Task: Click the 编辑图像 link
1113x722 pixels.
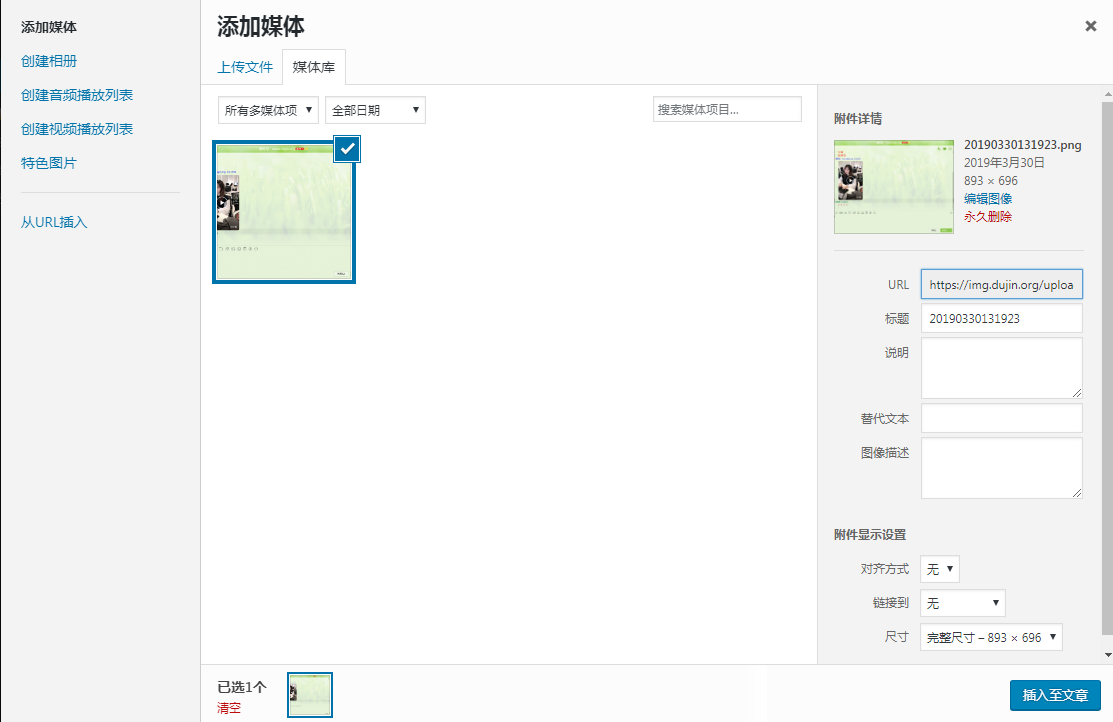Action: click(988, 199)
